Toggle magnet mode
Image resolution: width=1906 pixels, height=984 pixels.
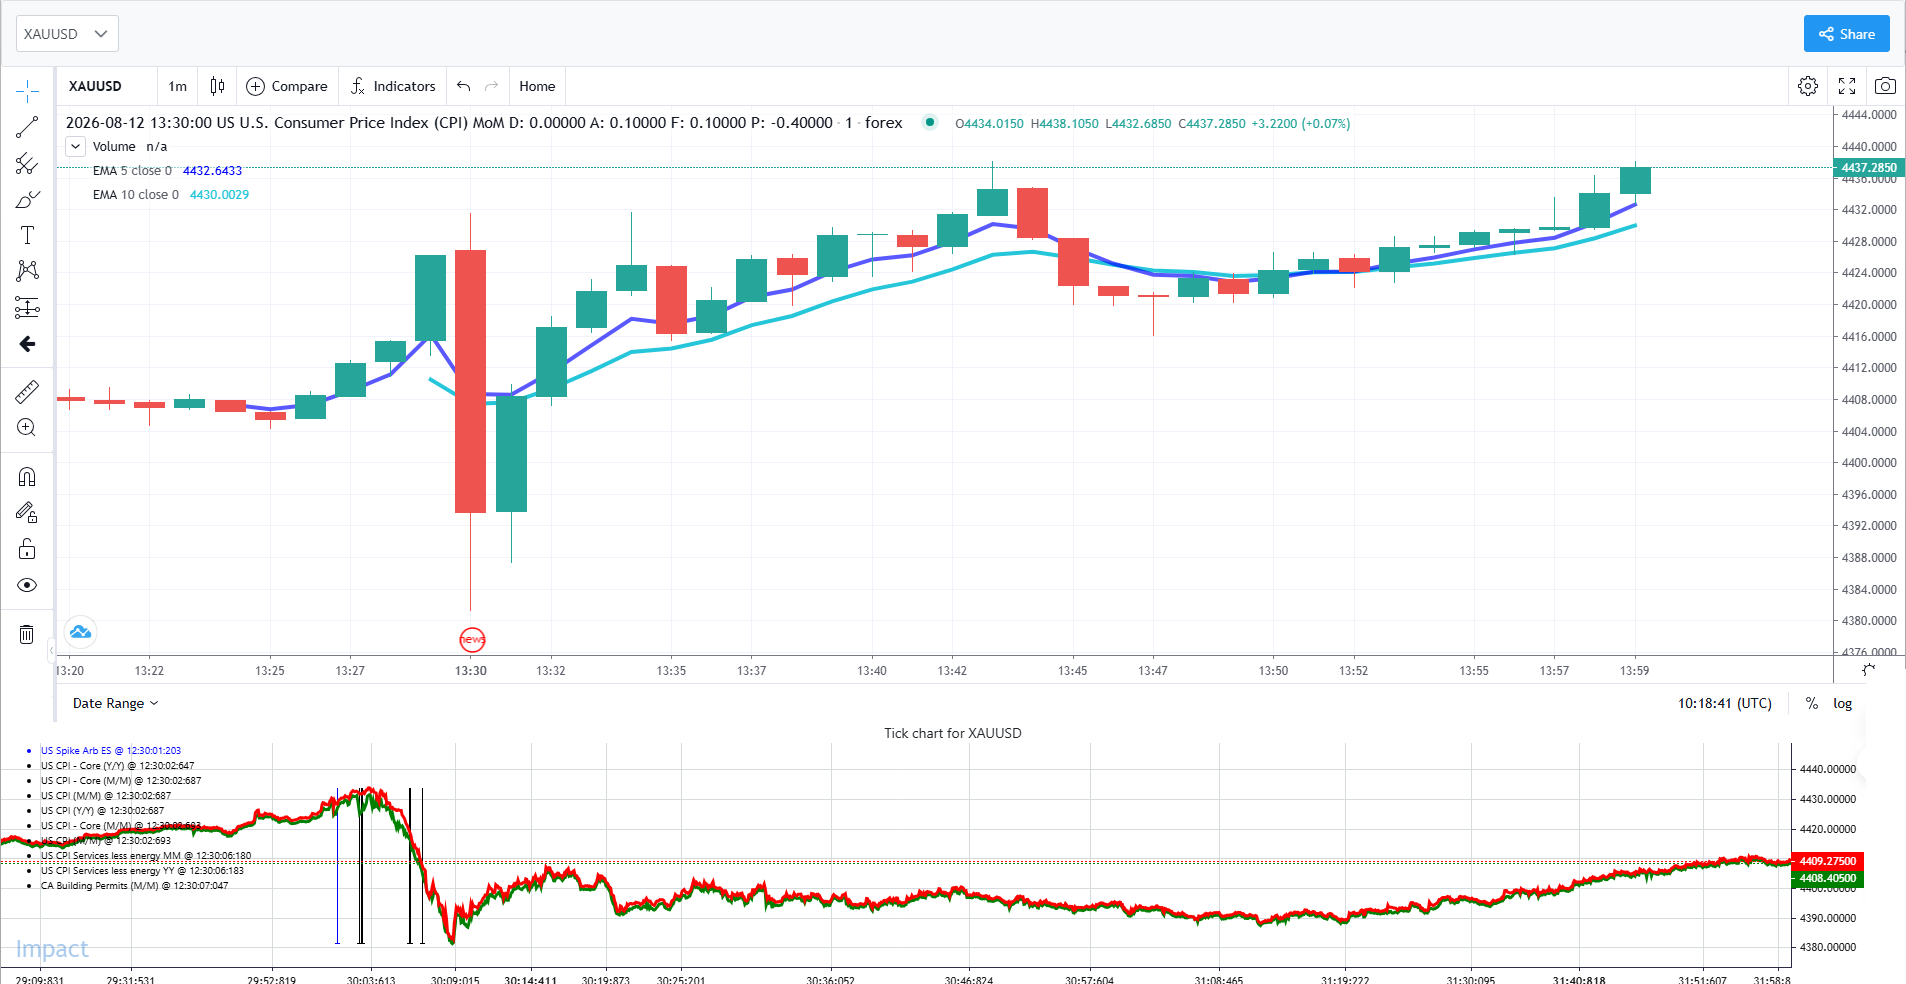[x=27, y=477]
